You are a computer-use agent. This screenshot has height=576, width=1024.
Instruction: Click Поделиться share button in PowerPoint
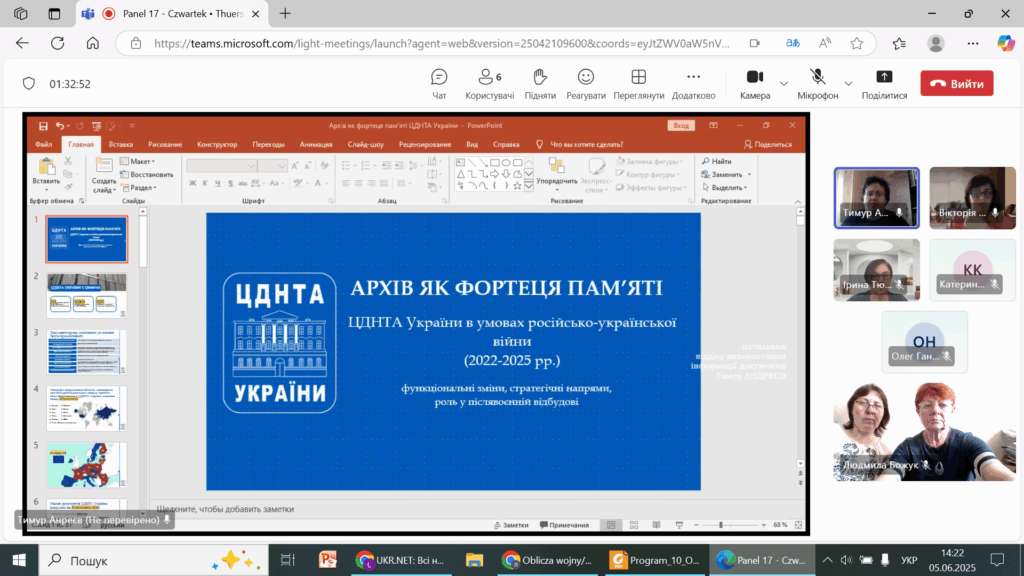768,144
